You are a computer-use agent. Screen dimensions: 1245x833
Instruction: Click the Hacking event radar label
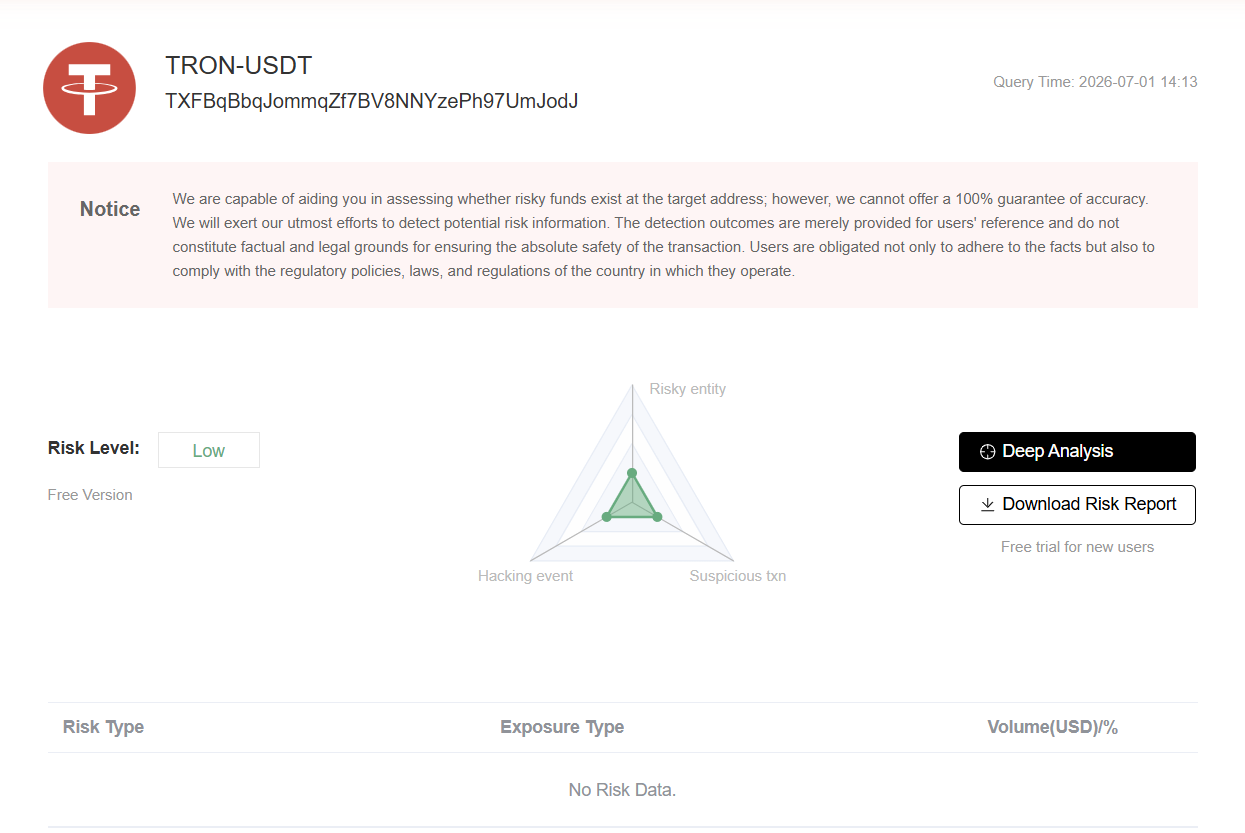pos(526,576)
